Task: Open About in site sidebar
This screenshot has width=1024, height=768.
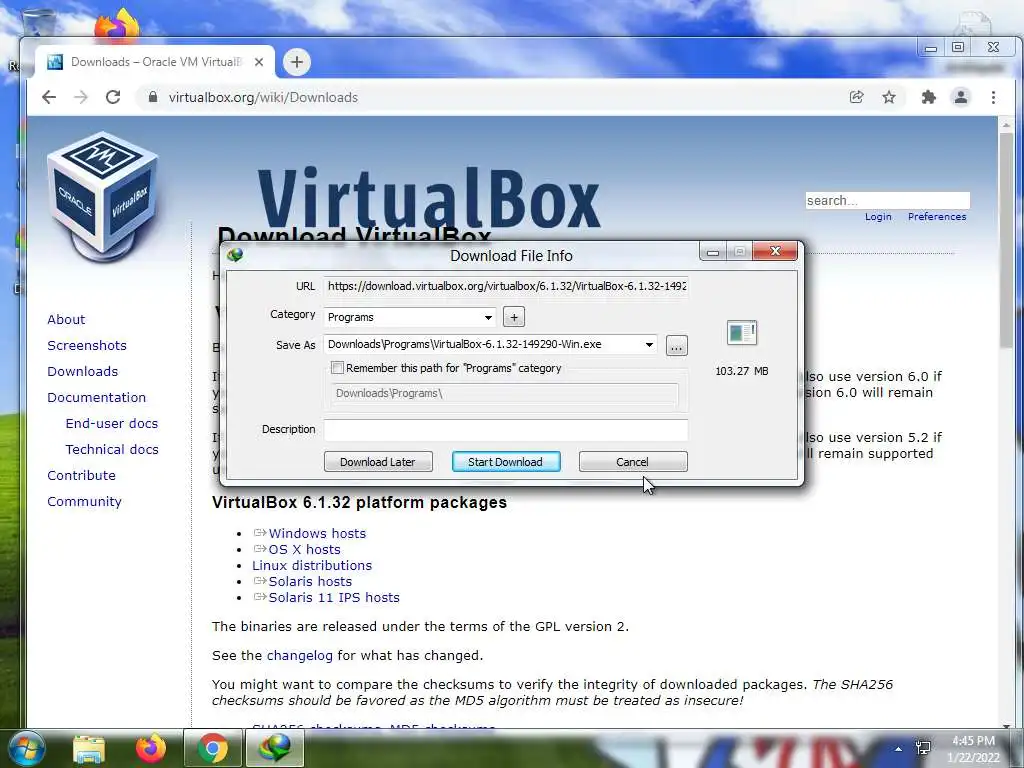Action: (x=66, y=319)
